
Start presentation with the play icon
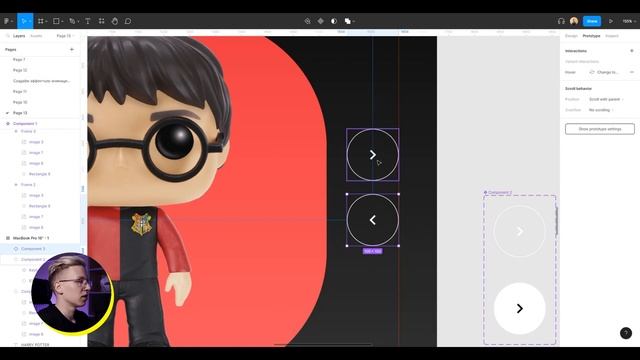pyautogui.click(x=611, y=21)
